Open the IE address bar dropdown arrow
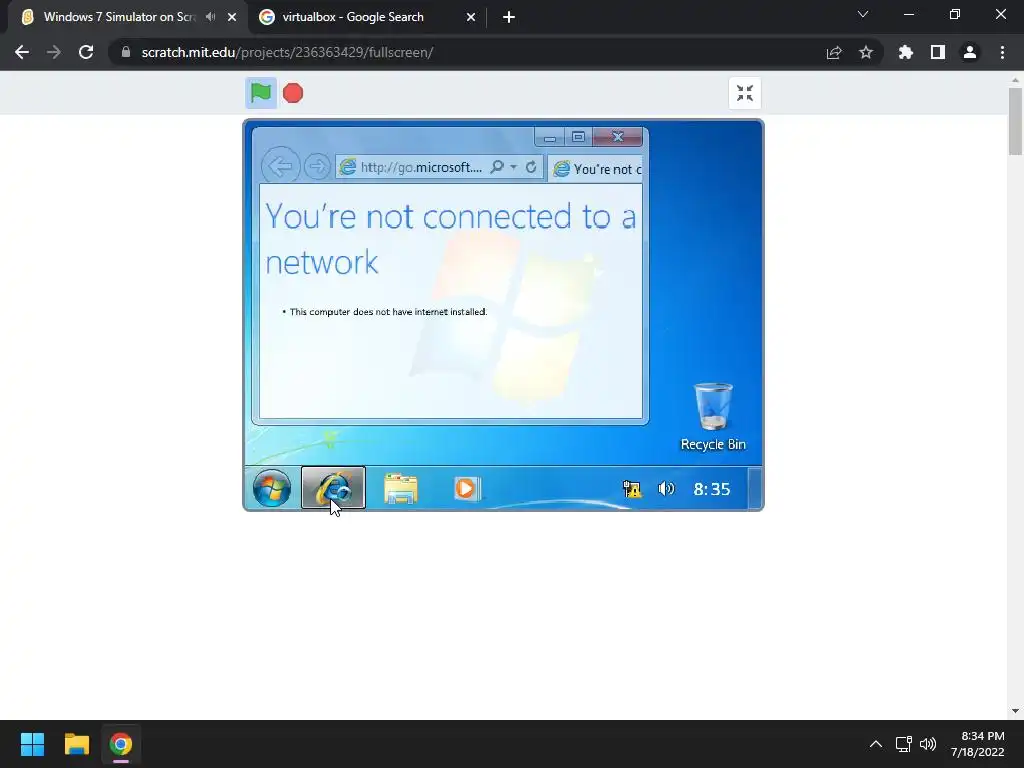1024x768 pixels. click(x=513, y=167)
